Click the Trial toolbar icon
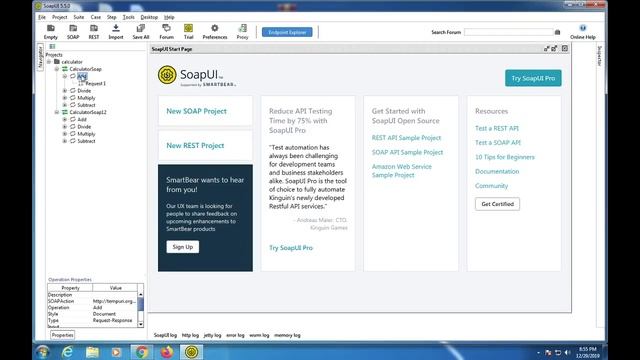The height and width of the screenshot is (360, 640). click(188, 28)
